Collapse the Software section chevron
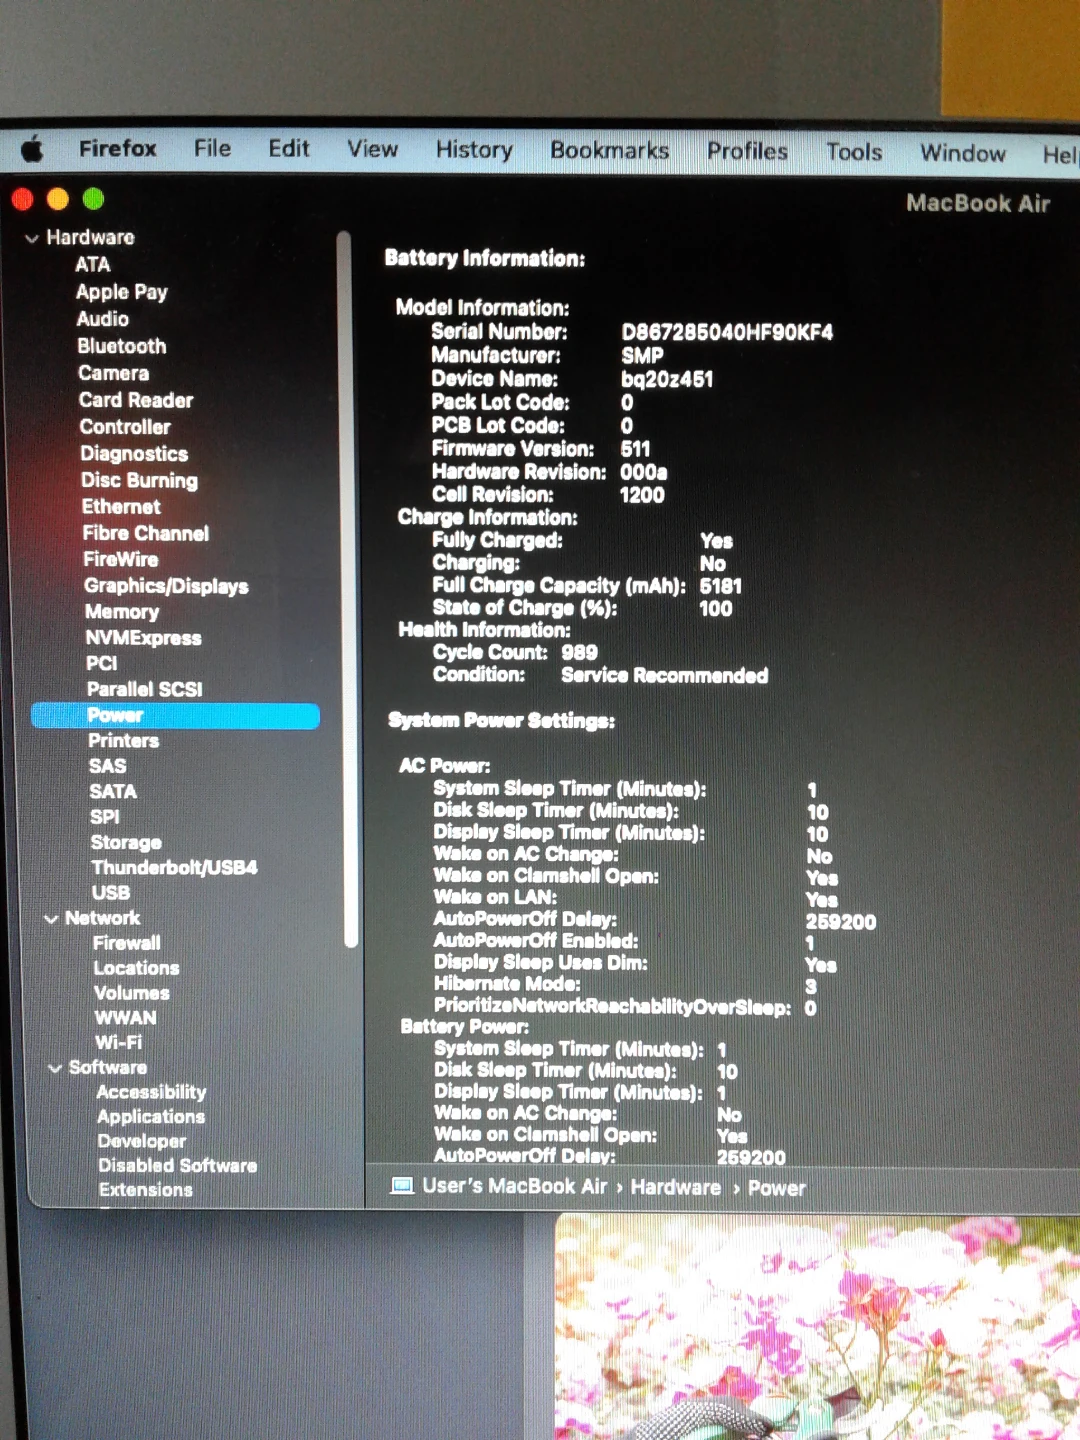The width and height of the screenshot is (1080, 1440). point(55,1068)
